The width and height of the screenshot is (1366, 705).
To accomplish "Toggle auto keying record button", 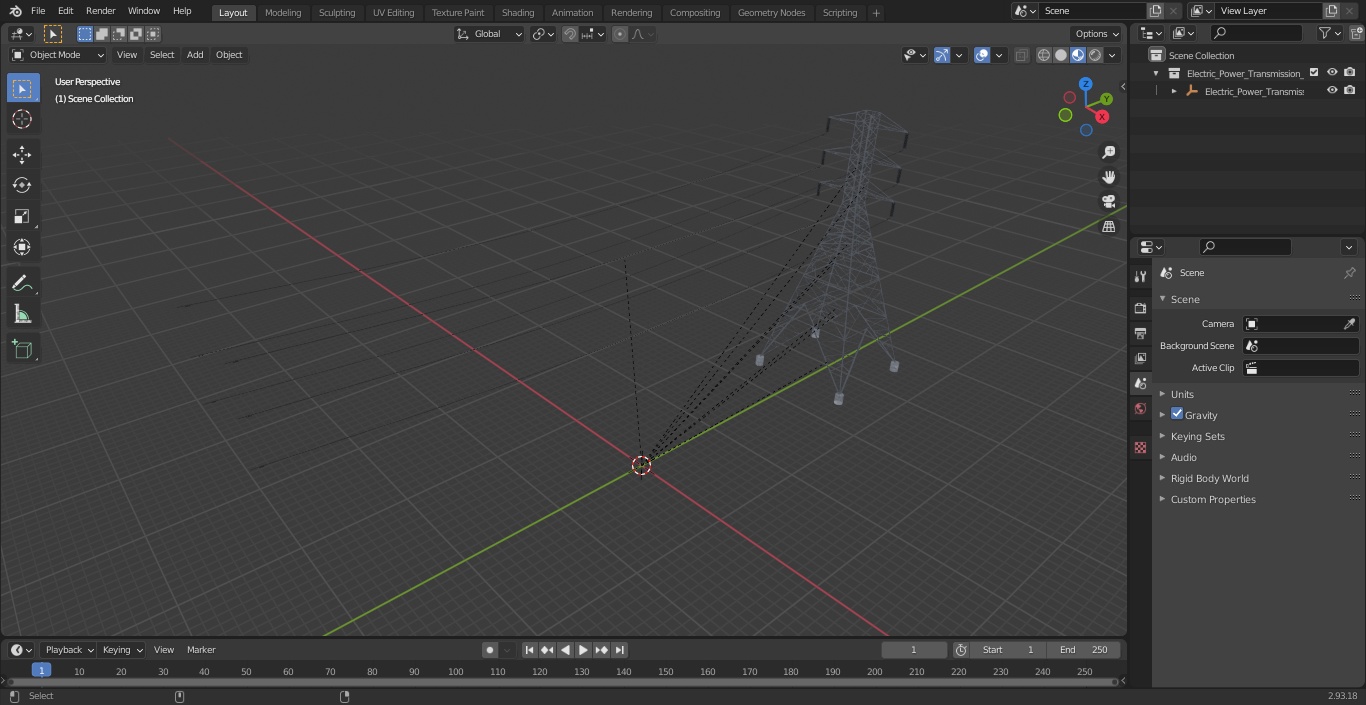I will (x=490, y=650).
